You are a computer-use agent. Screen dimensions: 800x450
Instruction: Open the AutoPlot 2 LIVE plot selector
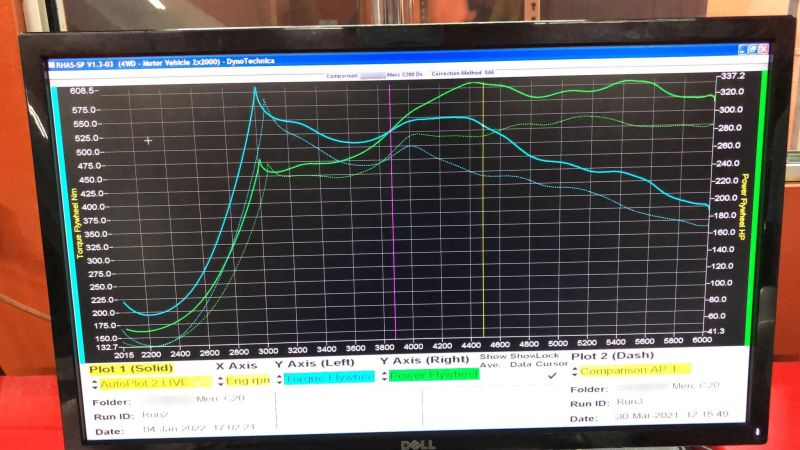155,383
